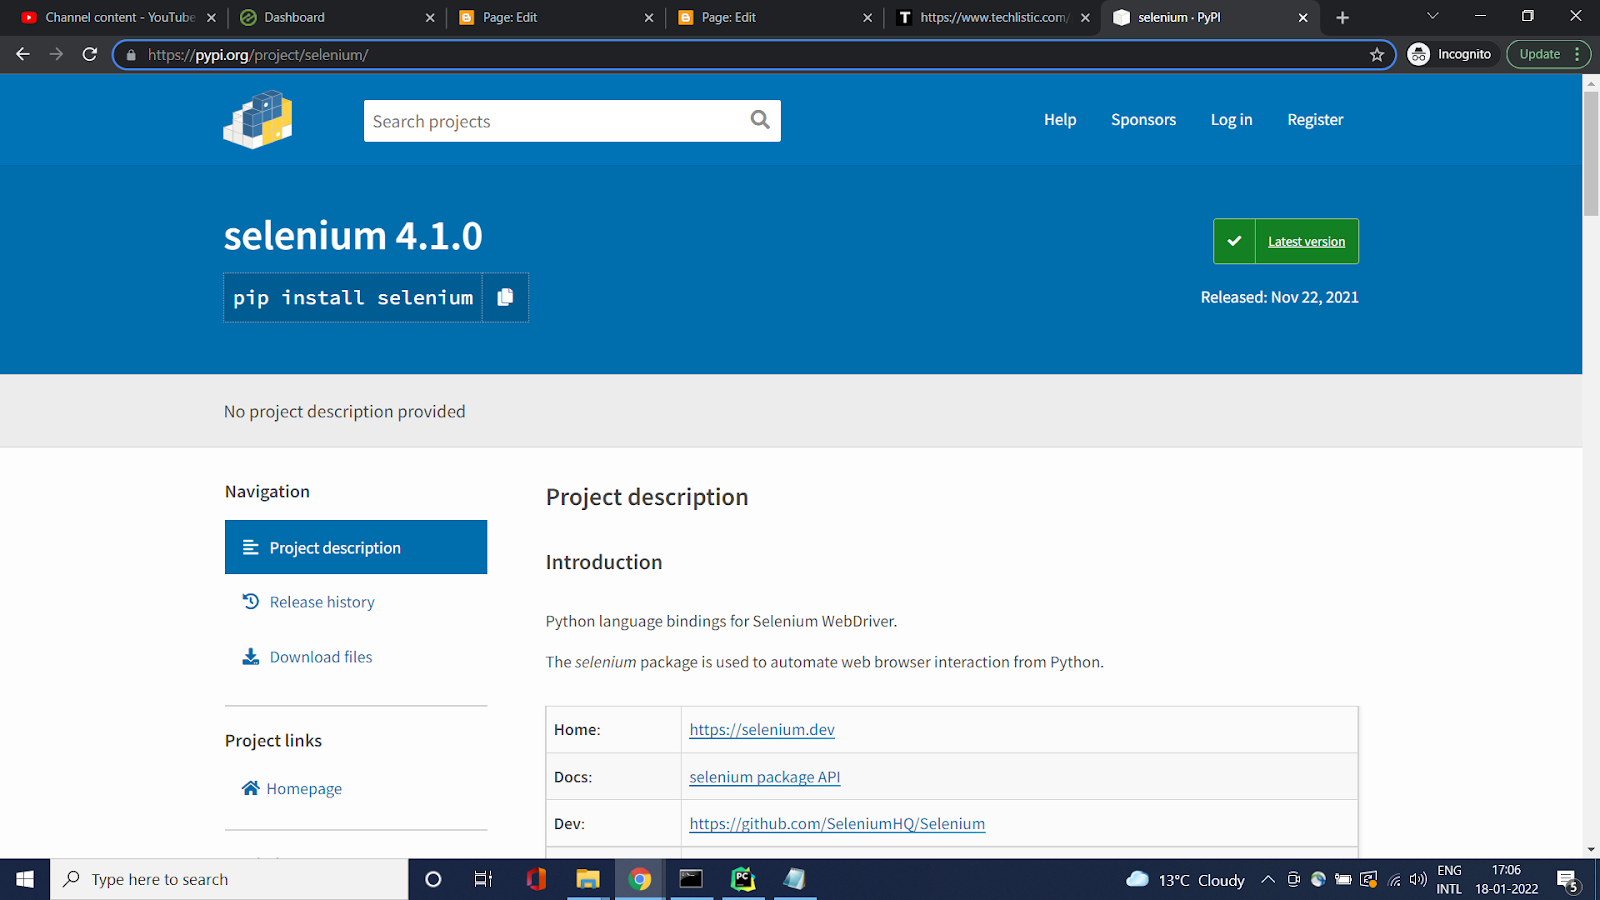Switch to the Dashboard tab
This screenshot has height=900, width=1600.
(337, 17)
